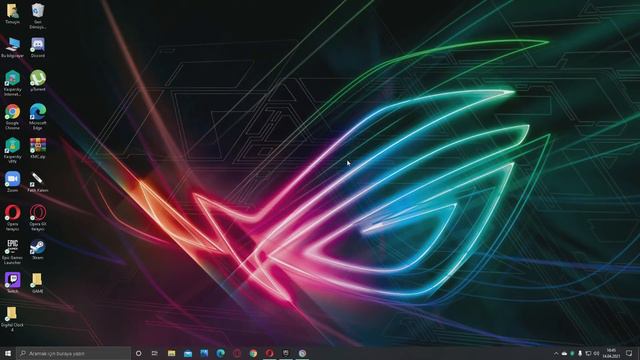640x360 pixels.
Task: Select the This PC (Bu bilgisayar) desktop icon
Action: pyautogui.click(x=12, y=47)
